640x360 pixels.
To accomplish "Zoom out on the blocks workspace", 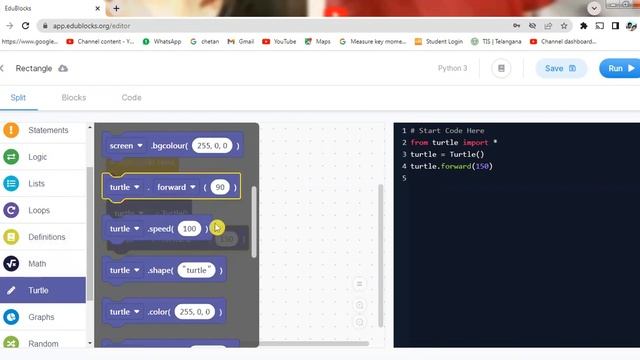I will [360, 322].
